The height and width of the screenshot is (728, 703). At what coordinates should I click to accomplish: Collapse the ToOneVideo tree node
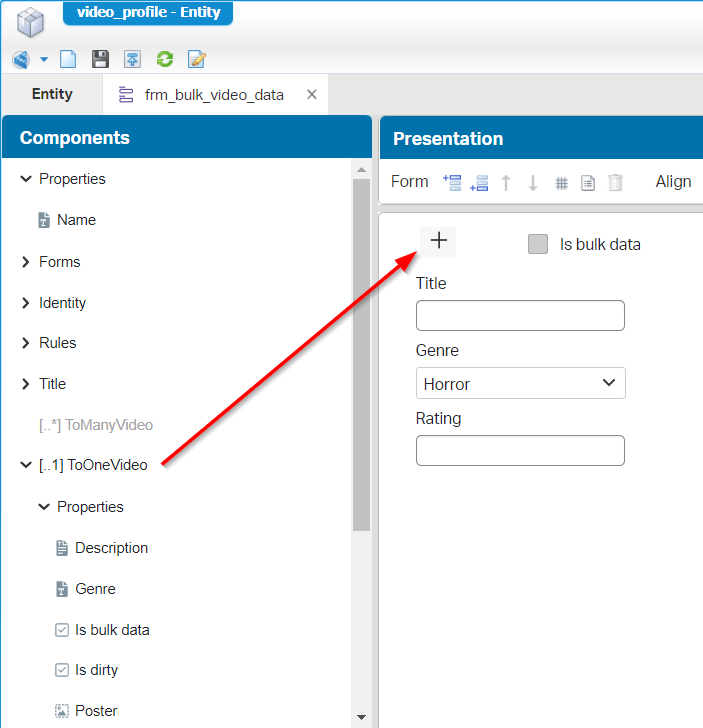26,465
